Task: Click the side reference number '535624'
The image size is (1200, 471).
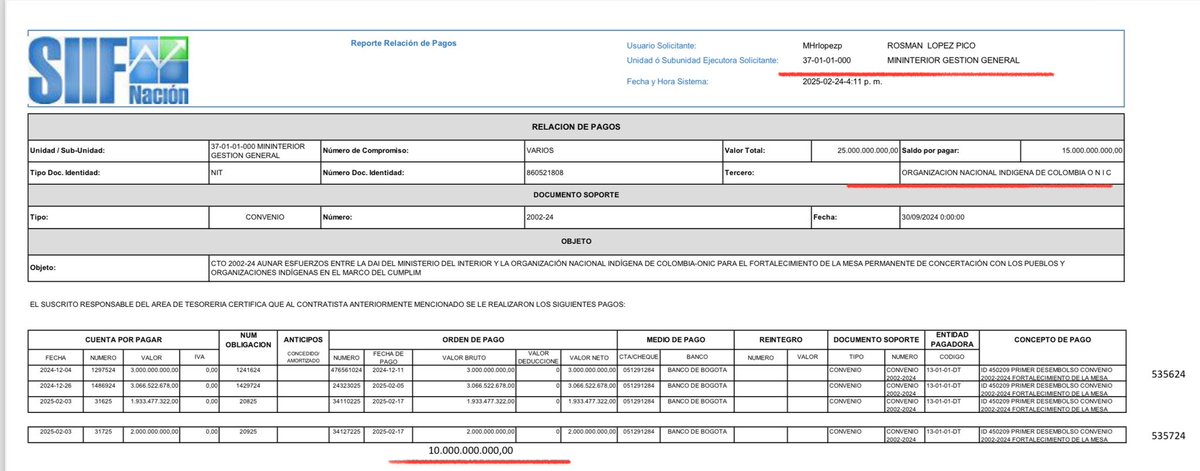Action: [x=1168, y=372]
